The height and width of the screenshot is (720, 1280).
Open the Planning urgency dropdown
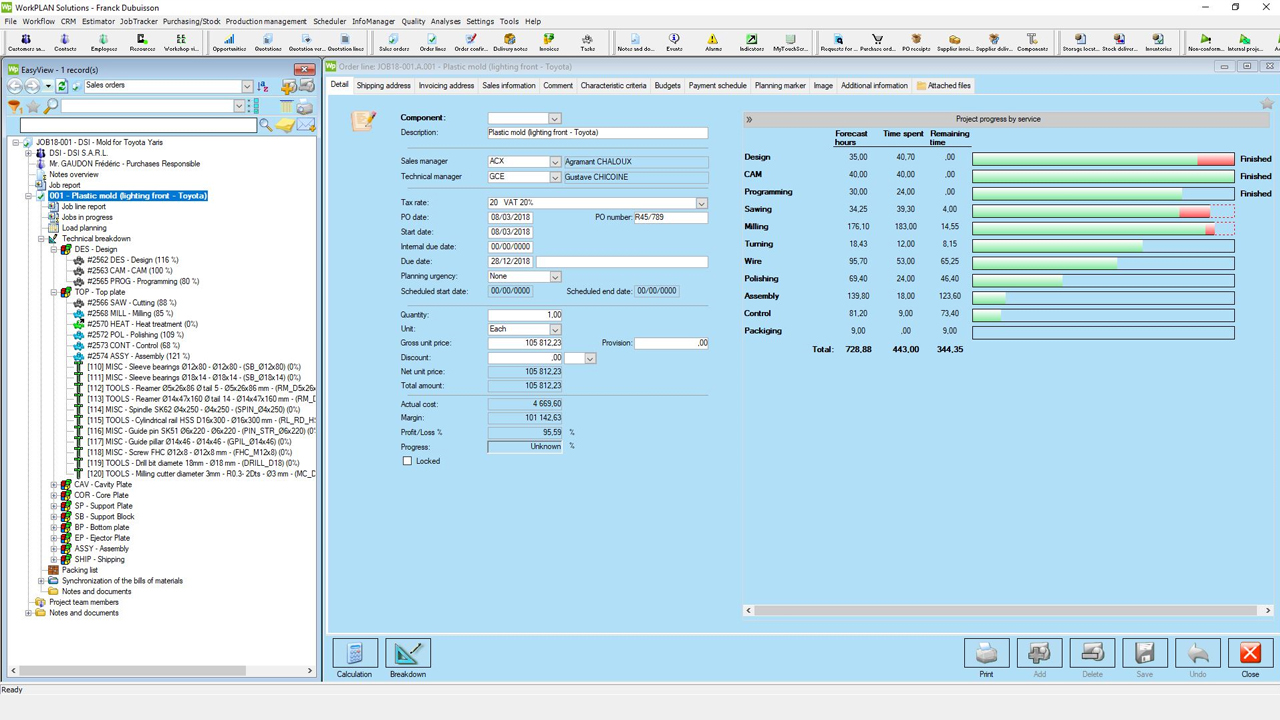click(555, 277)
